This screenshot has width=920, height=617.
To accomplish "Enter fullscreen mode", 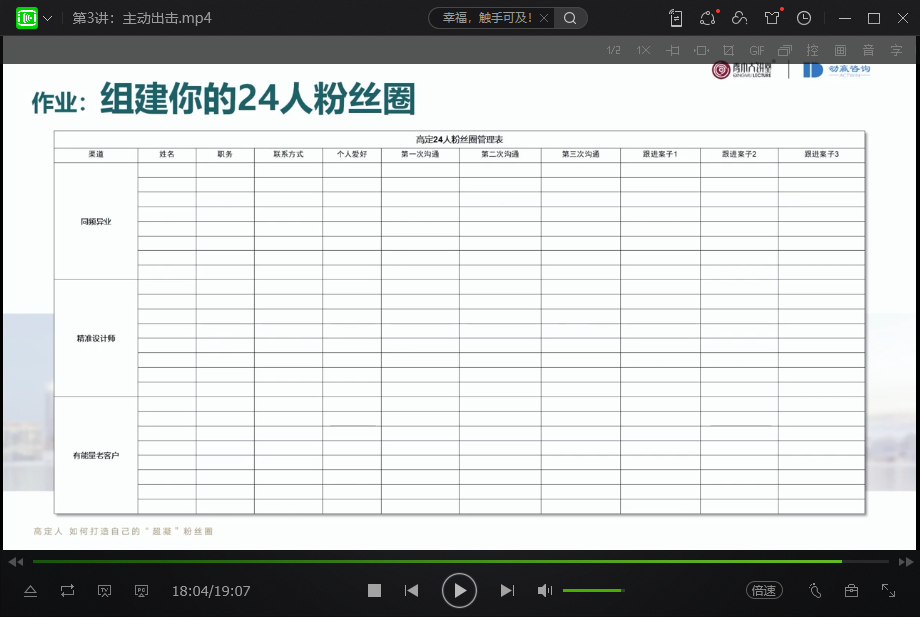I will pos(888,591).
